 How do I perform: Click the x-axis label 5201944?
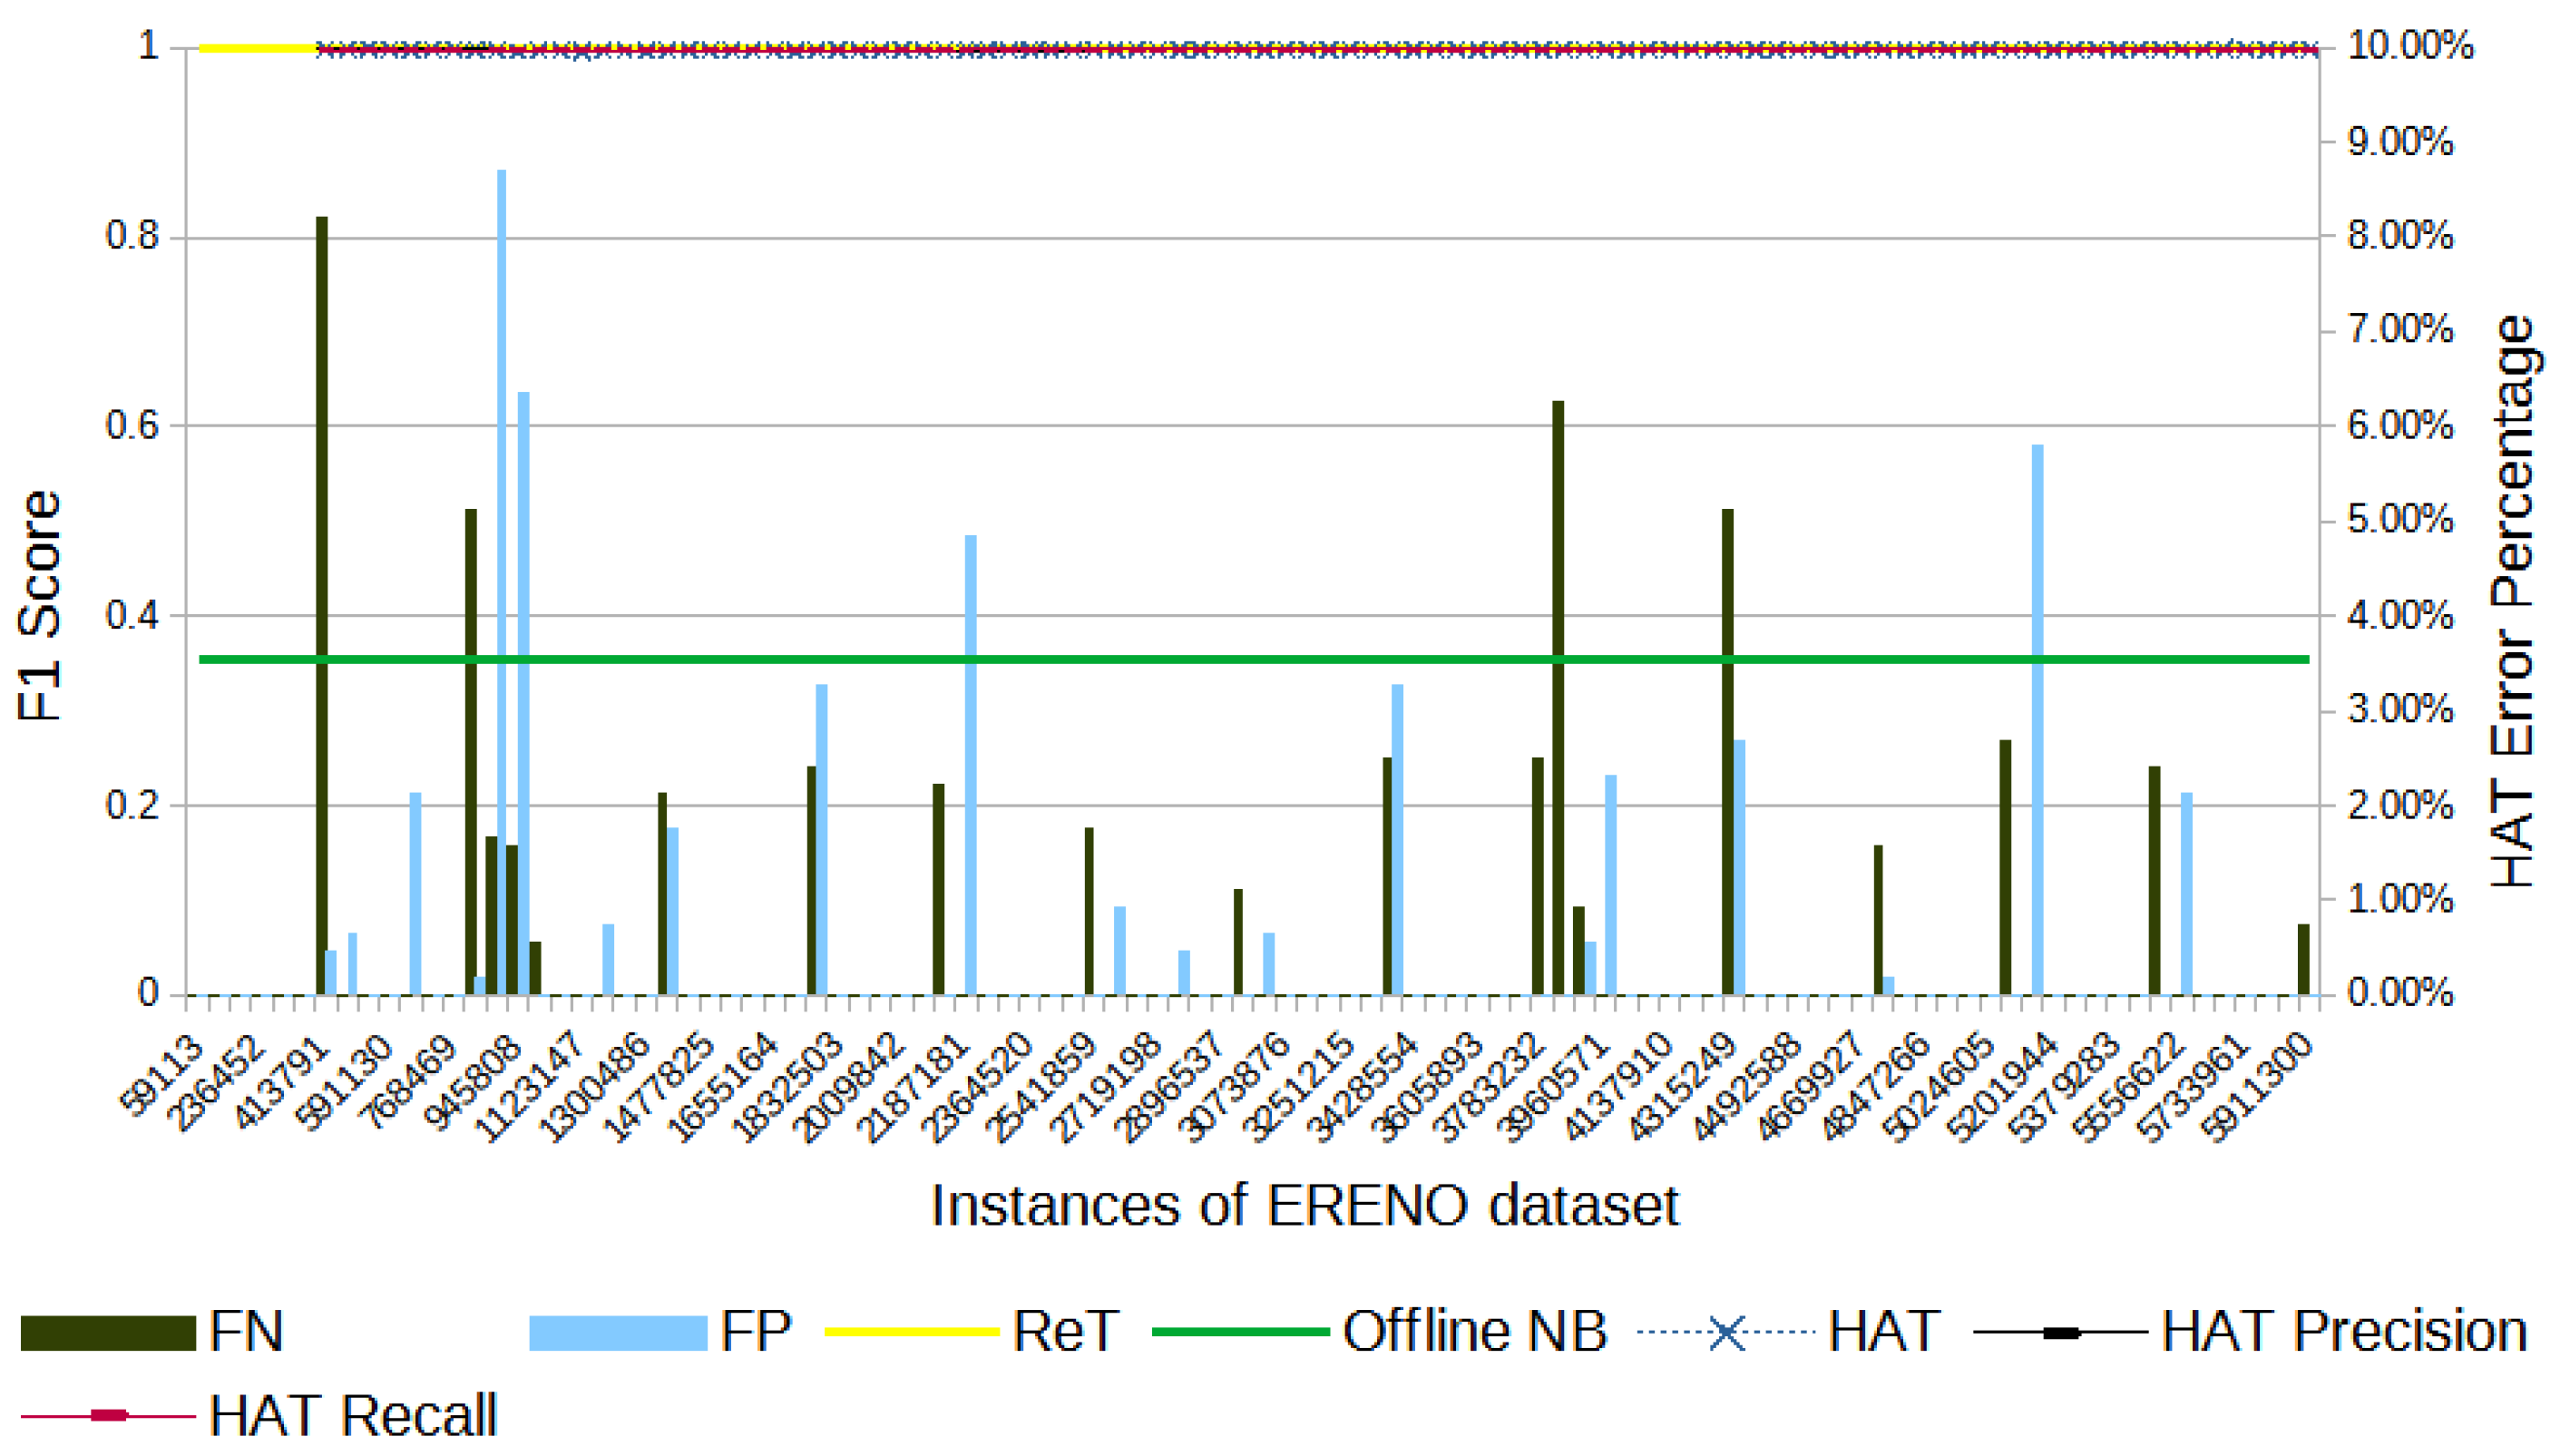(x=2004, y=1089)
